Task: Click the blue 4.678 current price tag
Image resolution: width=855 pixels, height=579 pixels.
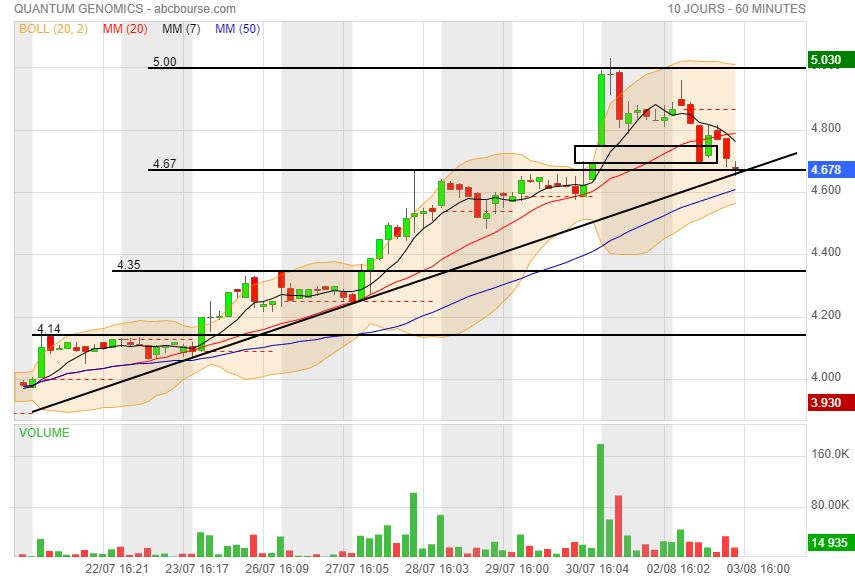Action: (830, 170)
